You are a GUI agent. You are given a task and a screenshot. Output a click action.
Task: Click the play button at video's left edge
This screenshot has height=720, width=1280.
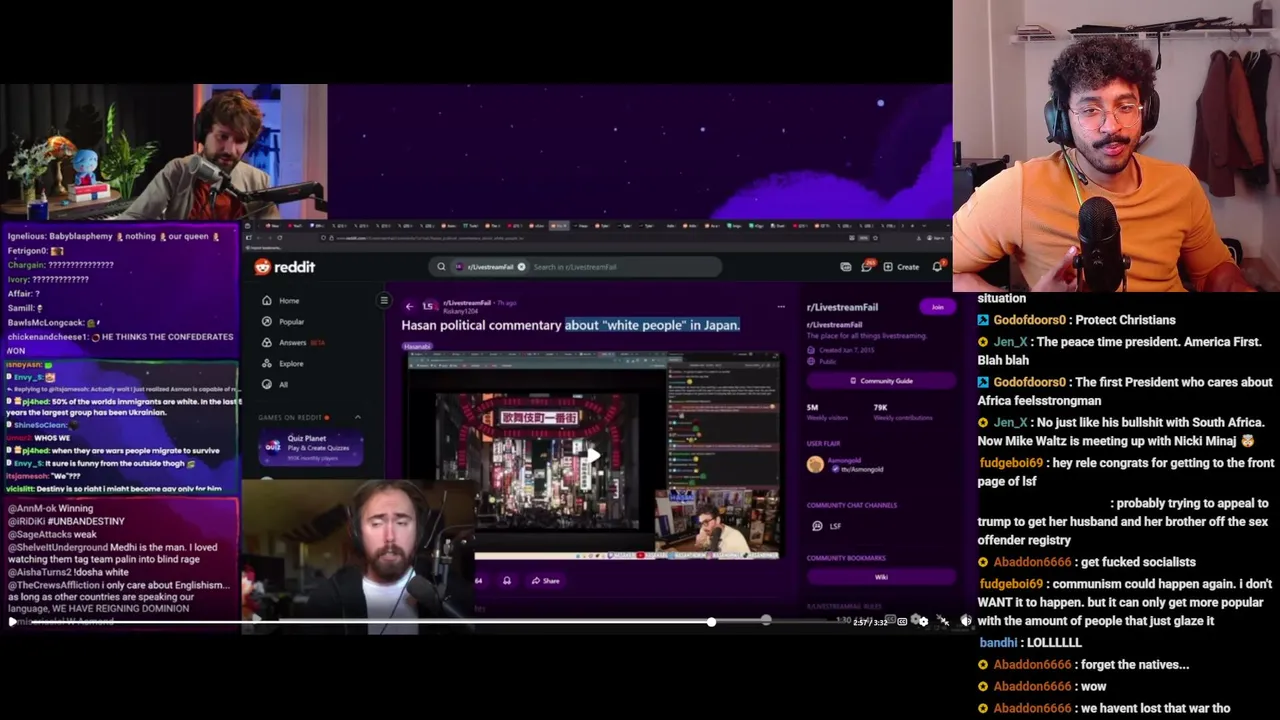point(11,622)
